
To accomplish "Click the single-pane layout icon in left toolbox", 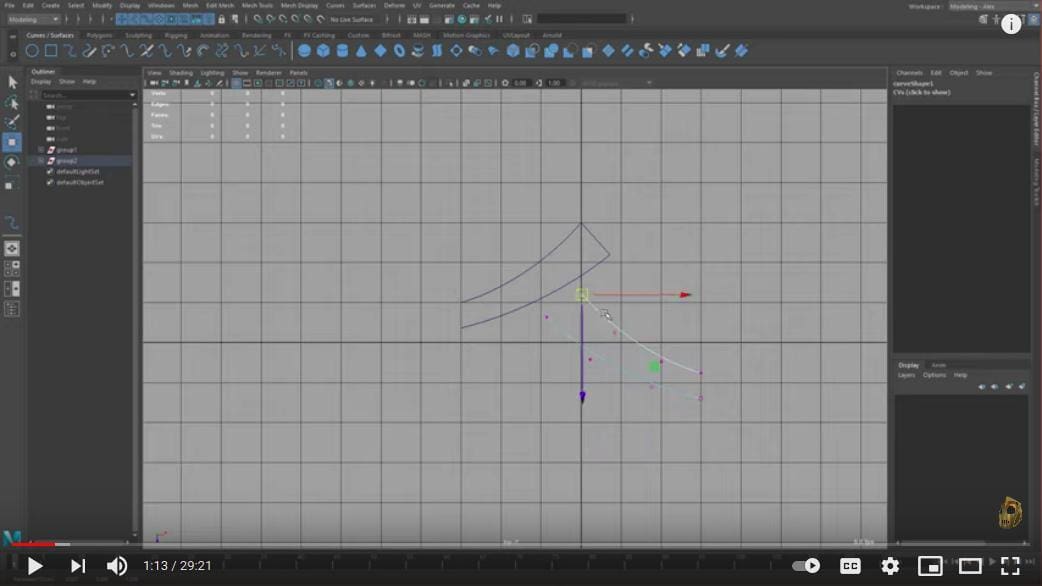I will (x=12, y=248).
